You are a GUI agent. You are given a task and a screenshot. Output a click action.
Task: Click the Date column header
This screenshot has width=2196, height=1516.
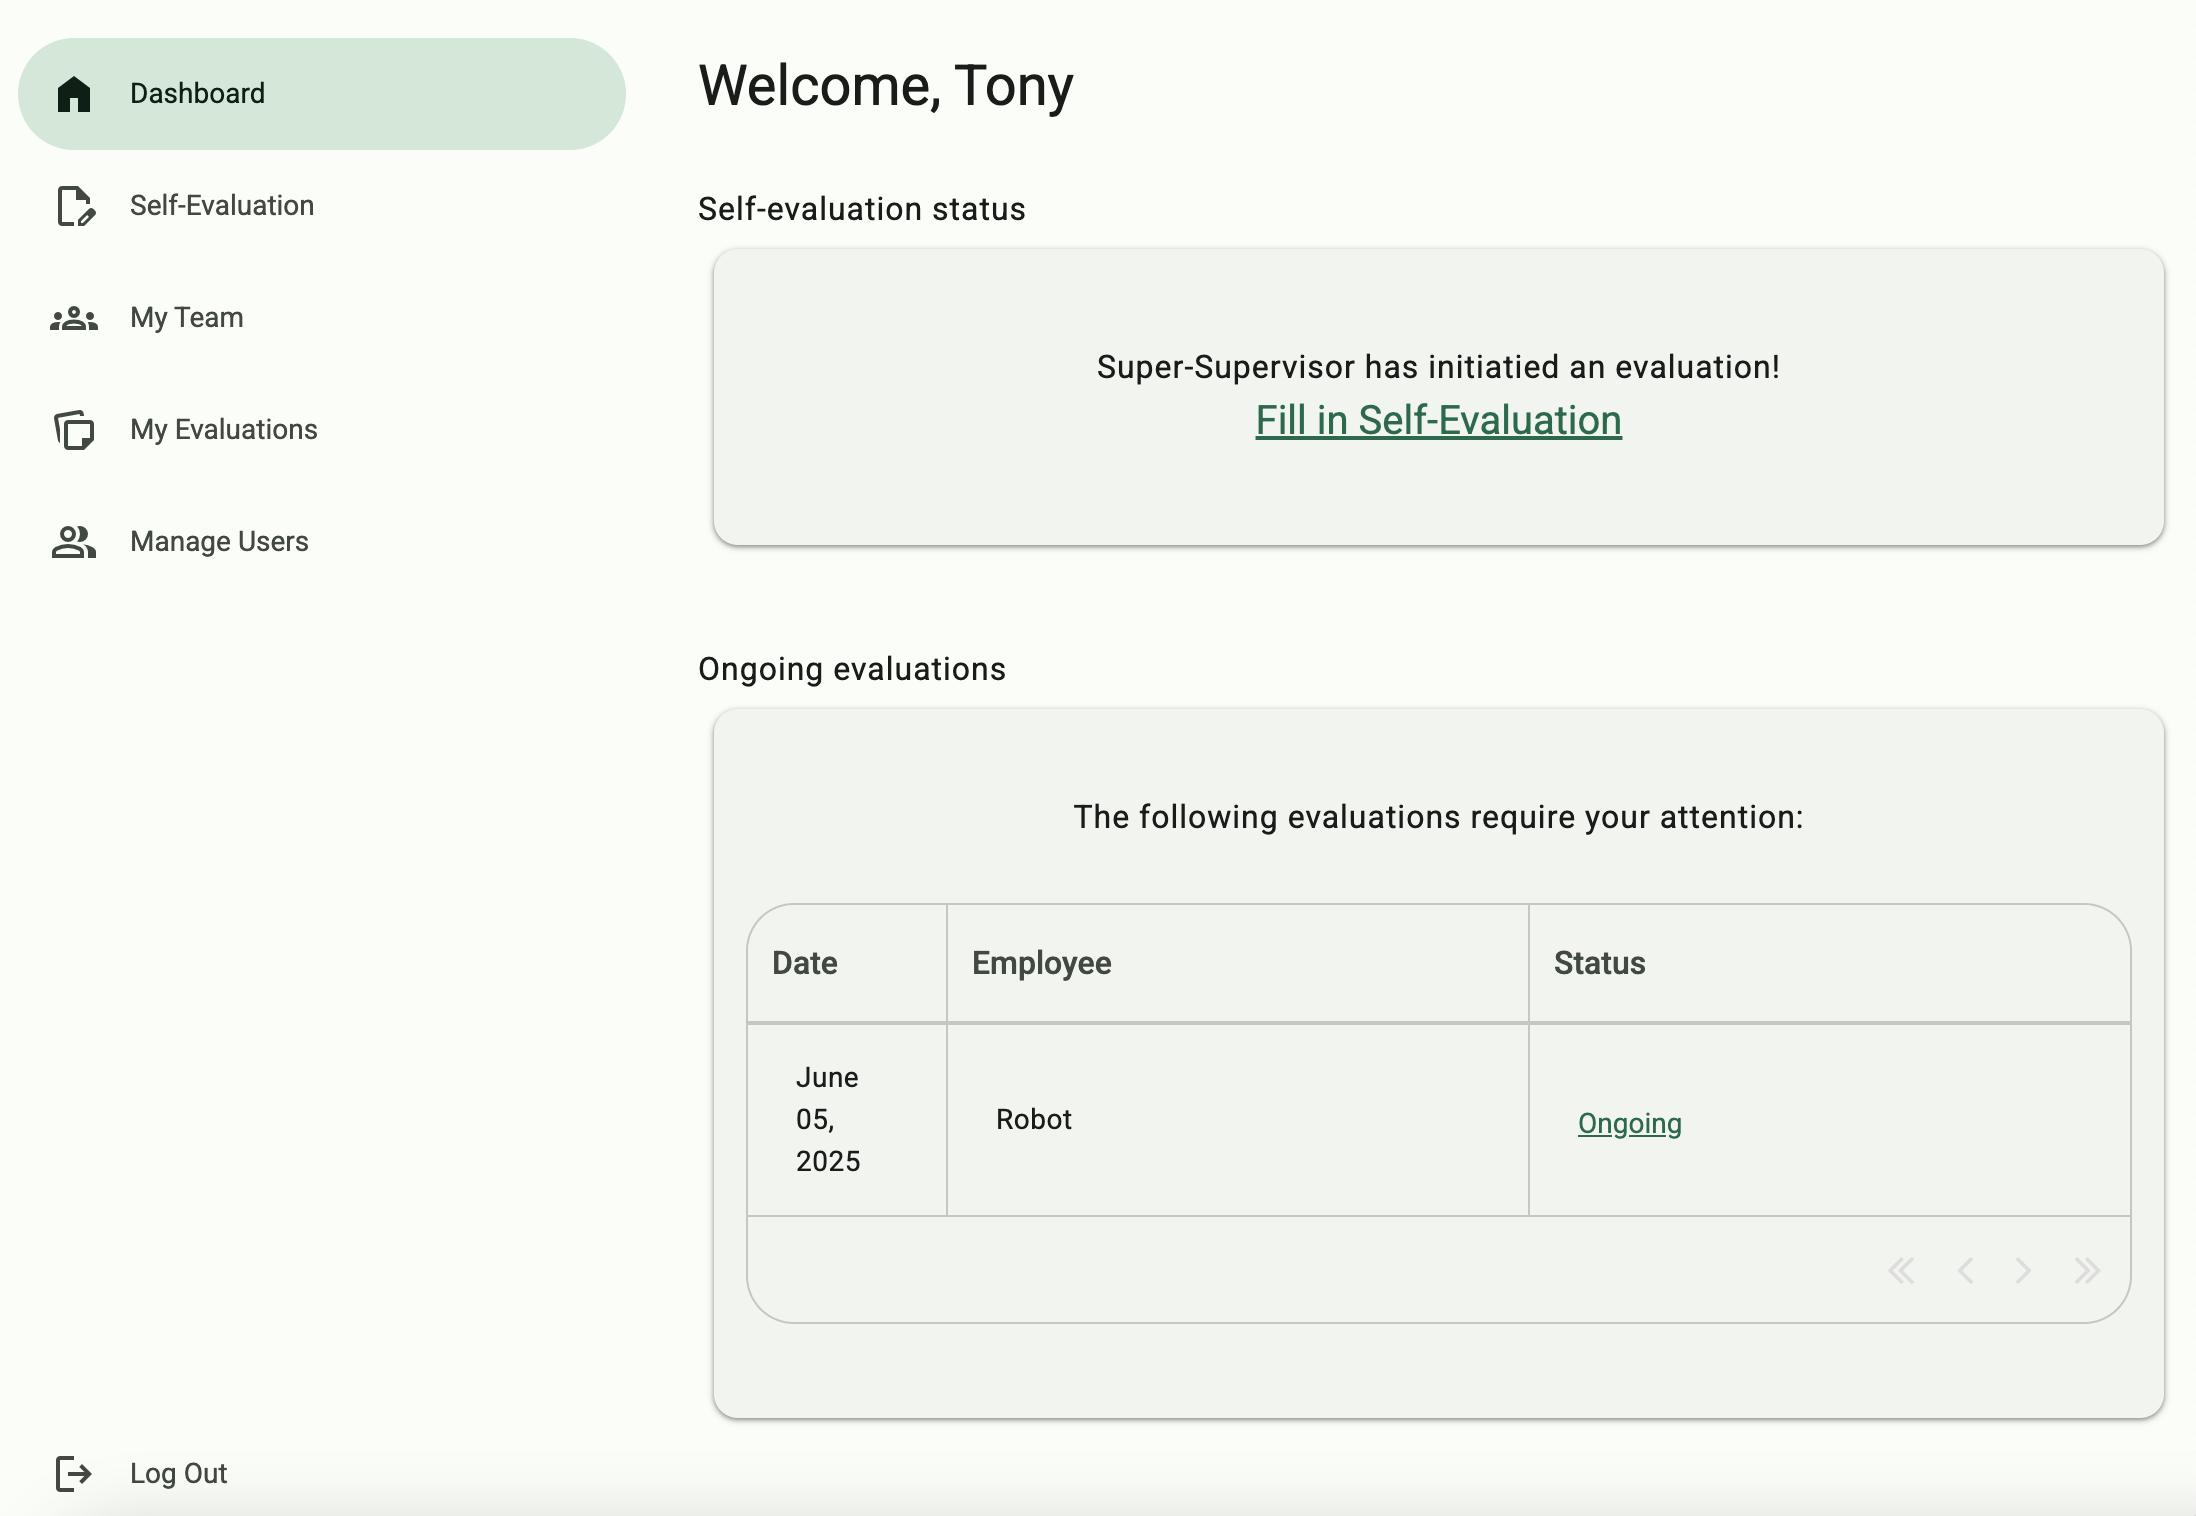804,963
